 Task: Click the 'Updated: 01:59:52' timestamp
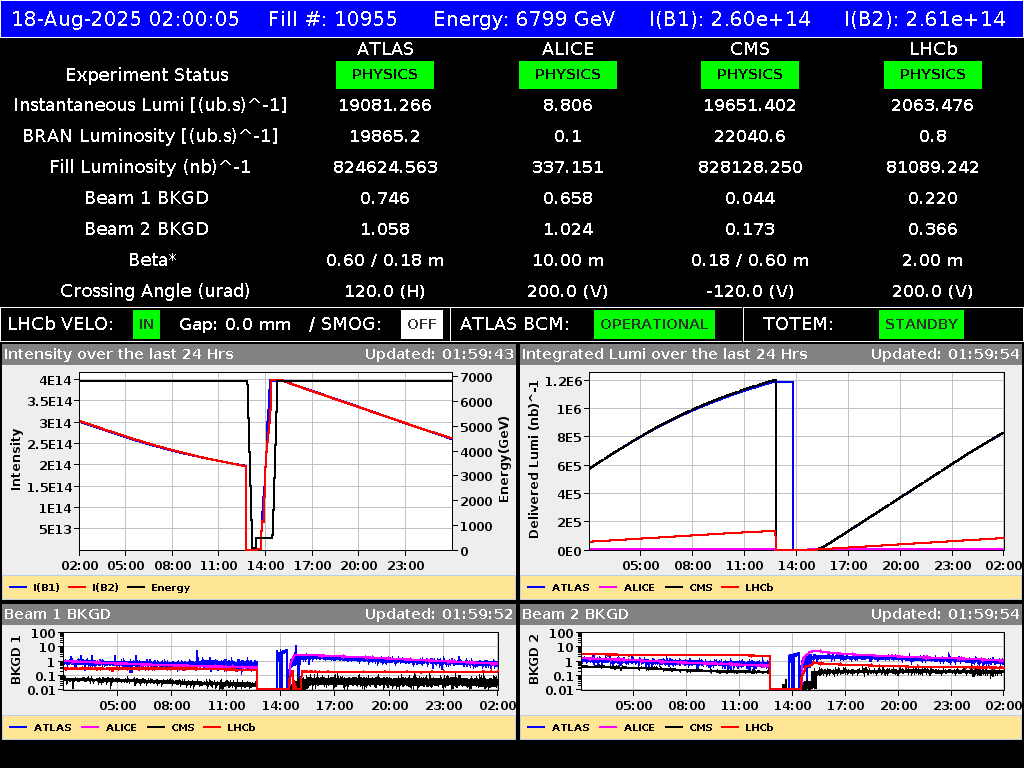(439, 614)
